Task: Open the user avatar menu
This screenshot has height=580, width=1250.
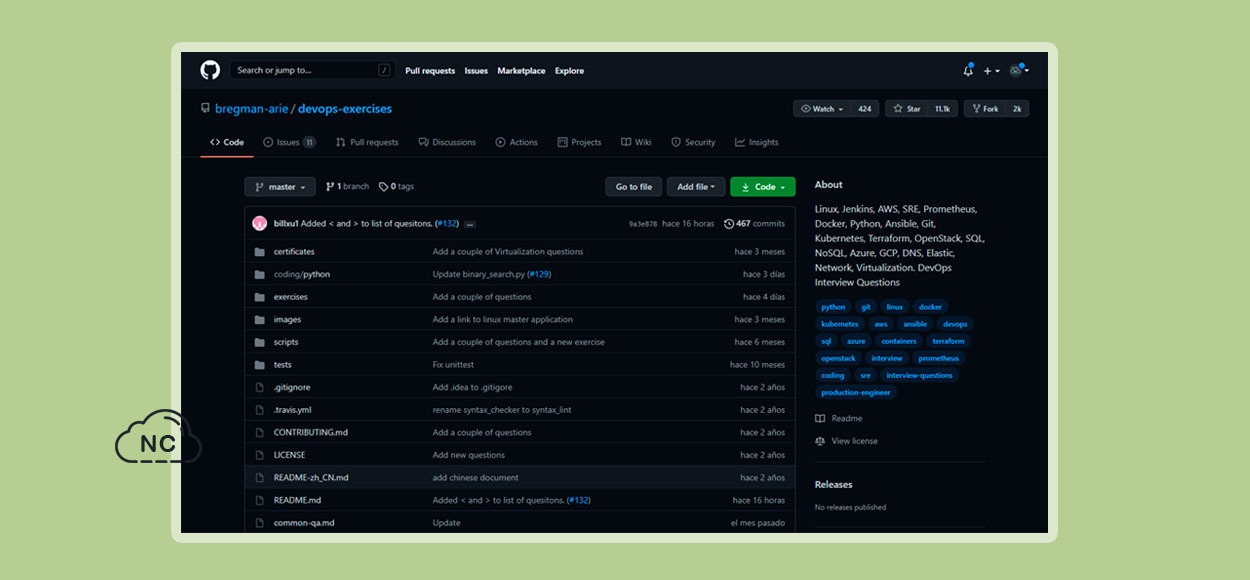Action: click(1019, 70)
